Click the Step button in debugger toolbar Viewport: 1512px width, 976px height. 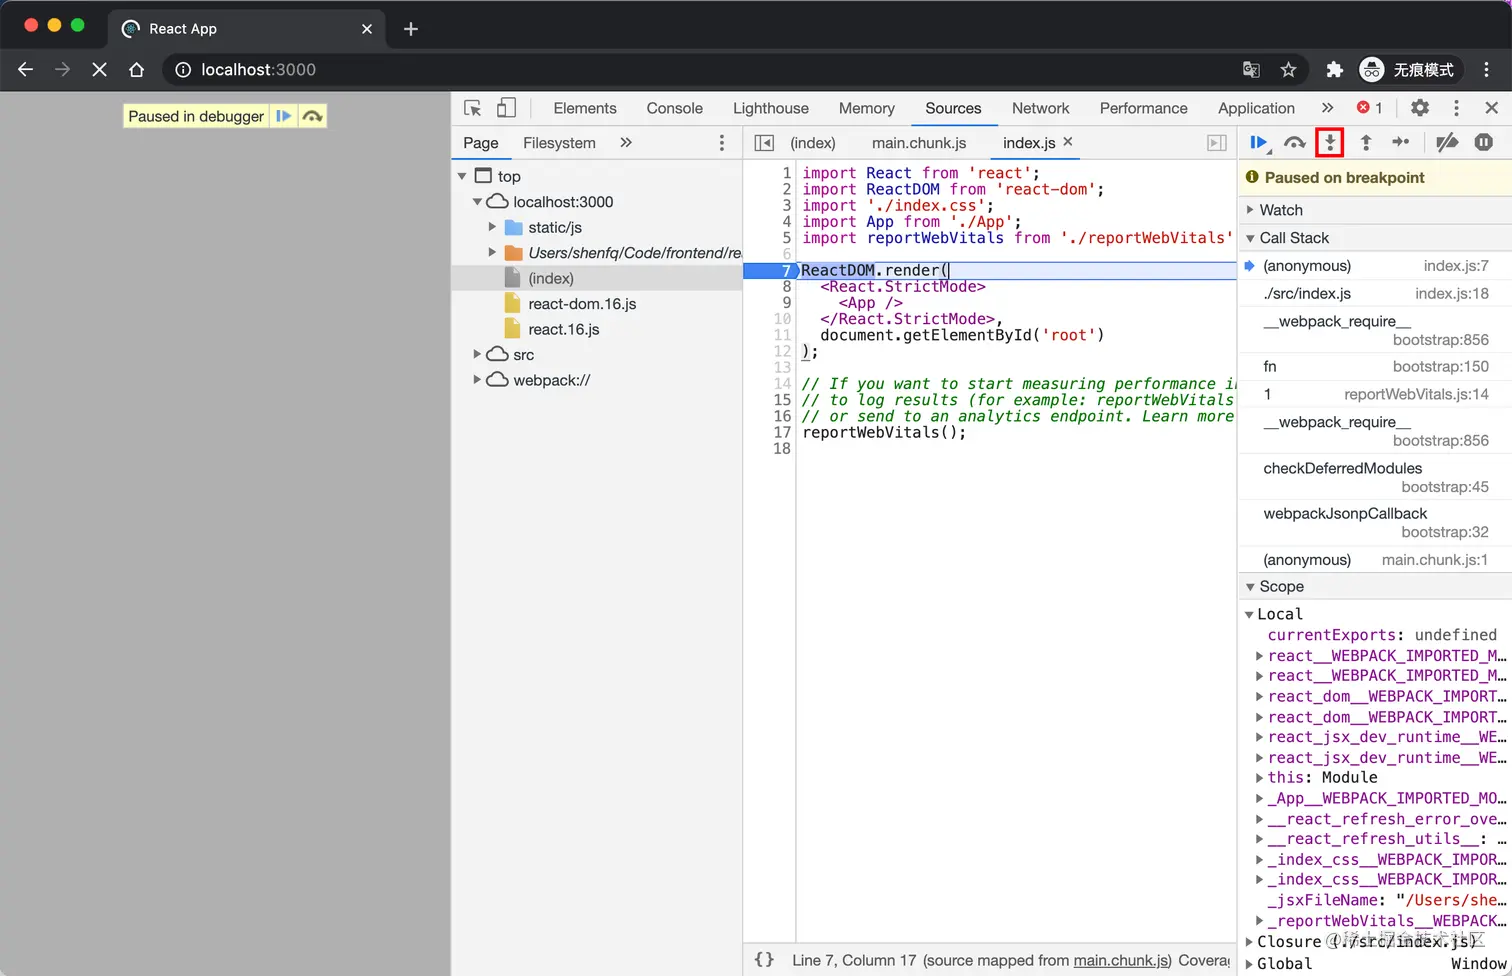tap(1401, 143)
